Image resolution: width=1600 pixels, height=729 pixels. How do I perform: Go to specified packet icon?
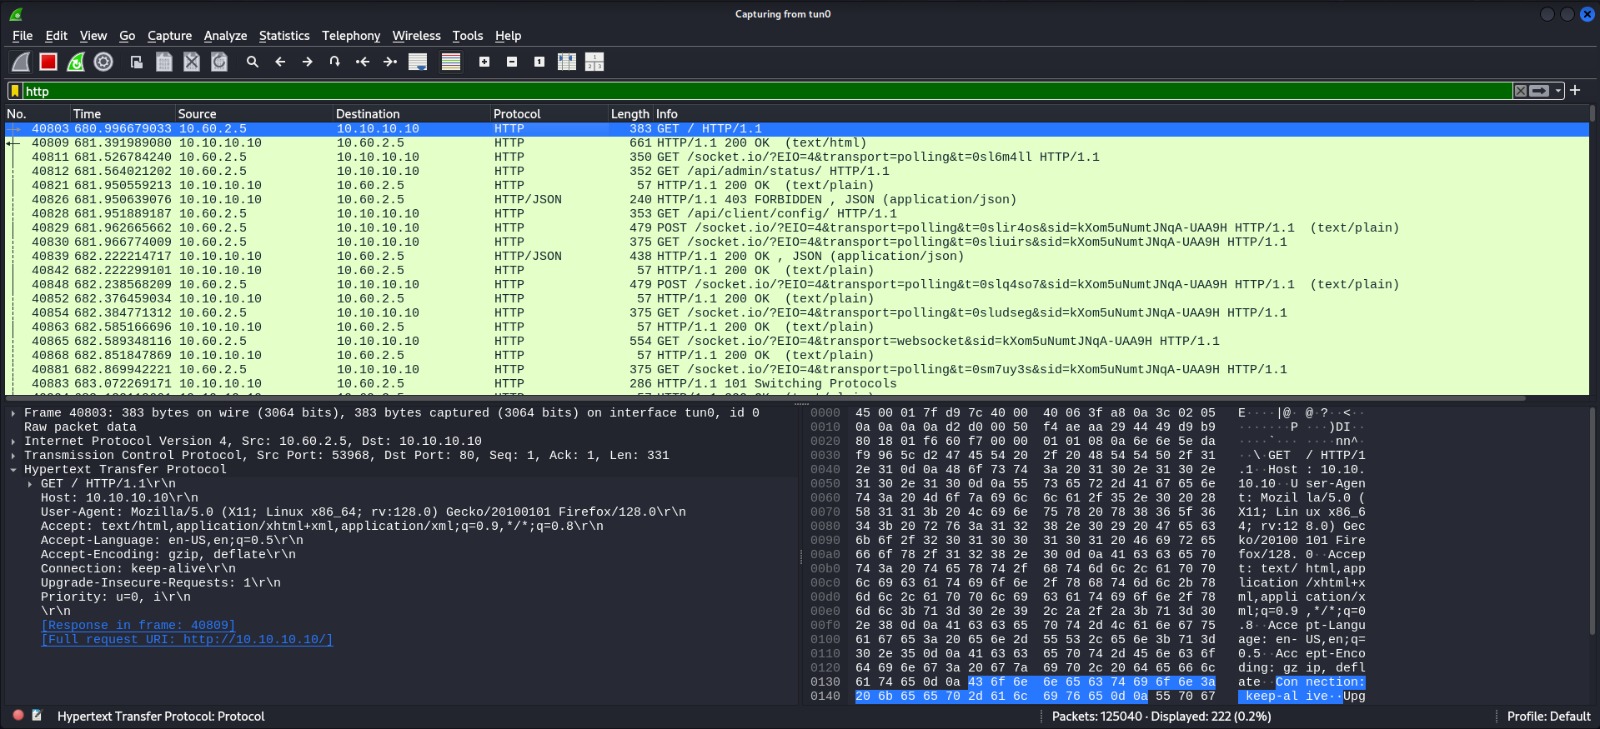[335, 62]
